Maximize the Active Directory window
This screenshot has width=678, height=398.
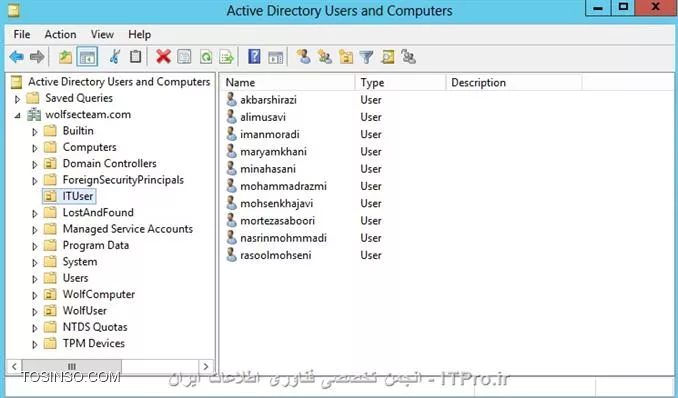[623, 8]
